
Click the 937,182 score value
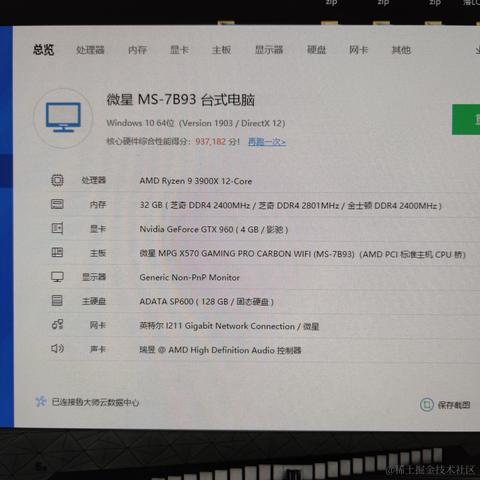[x=211, y=141]
